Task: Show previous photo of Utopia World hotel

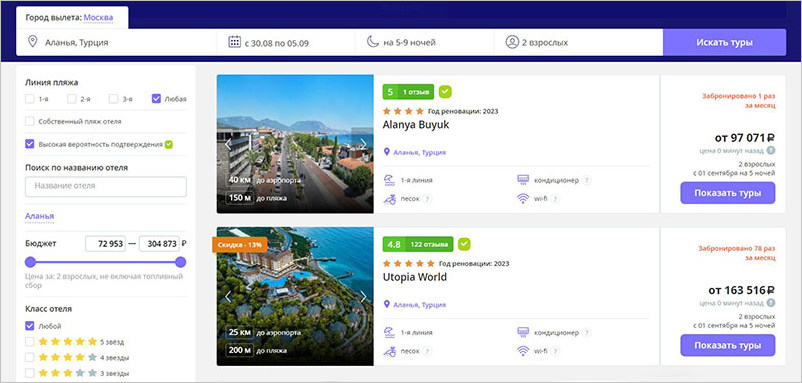Action: (228, 296)
